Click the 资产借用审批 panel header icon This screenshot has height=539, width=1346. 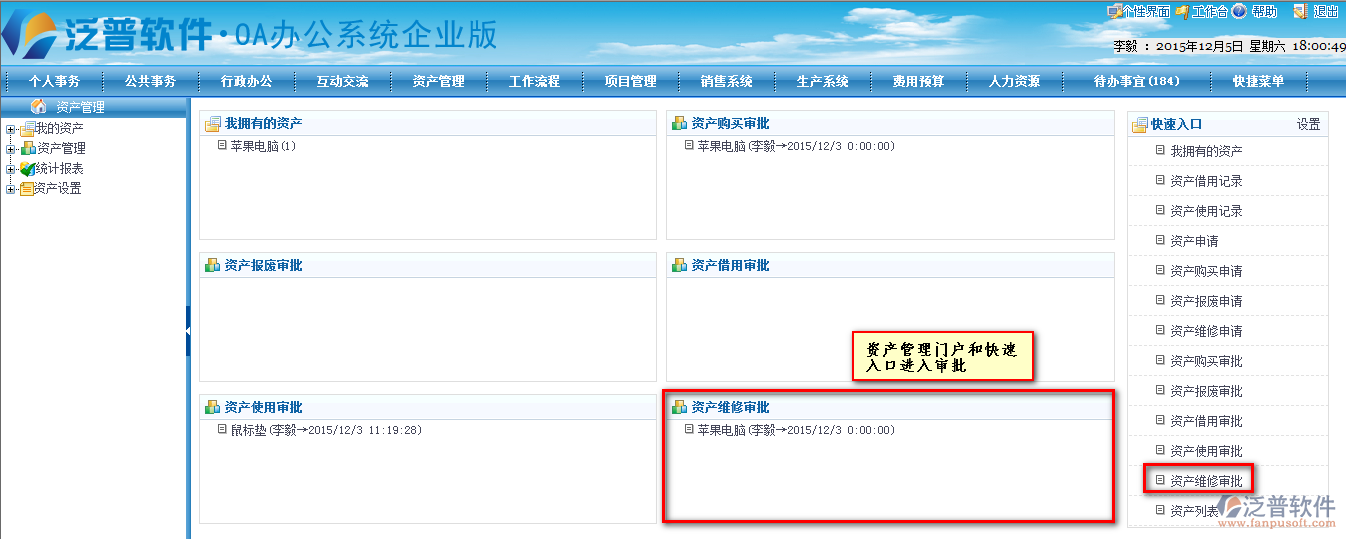(x=679, y=265)
